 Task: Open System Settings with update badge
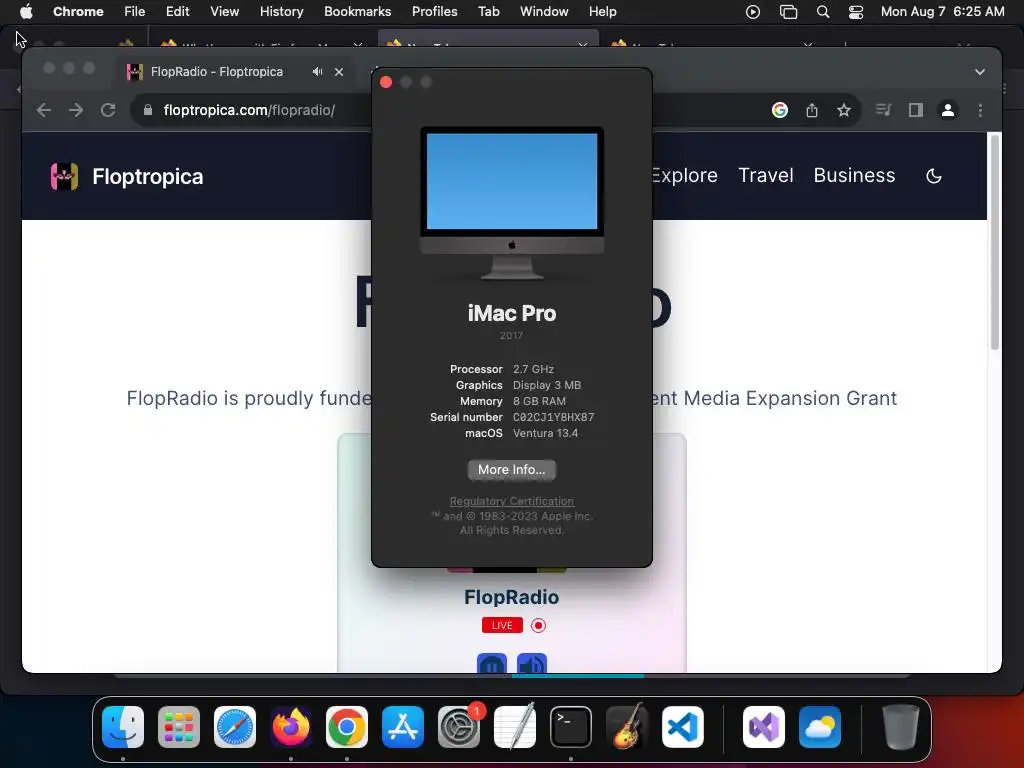tap(459, 727)
